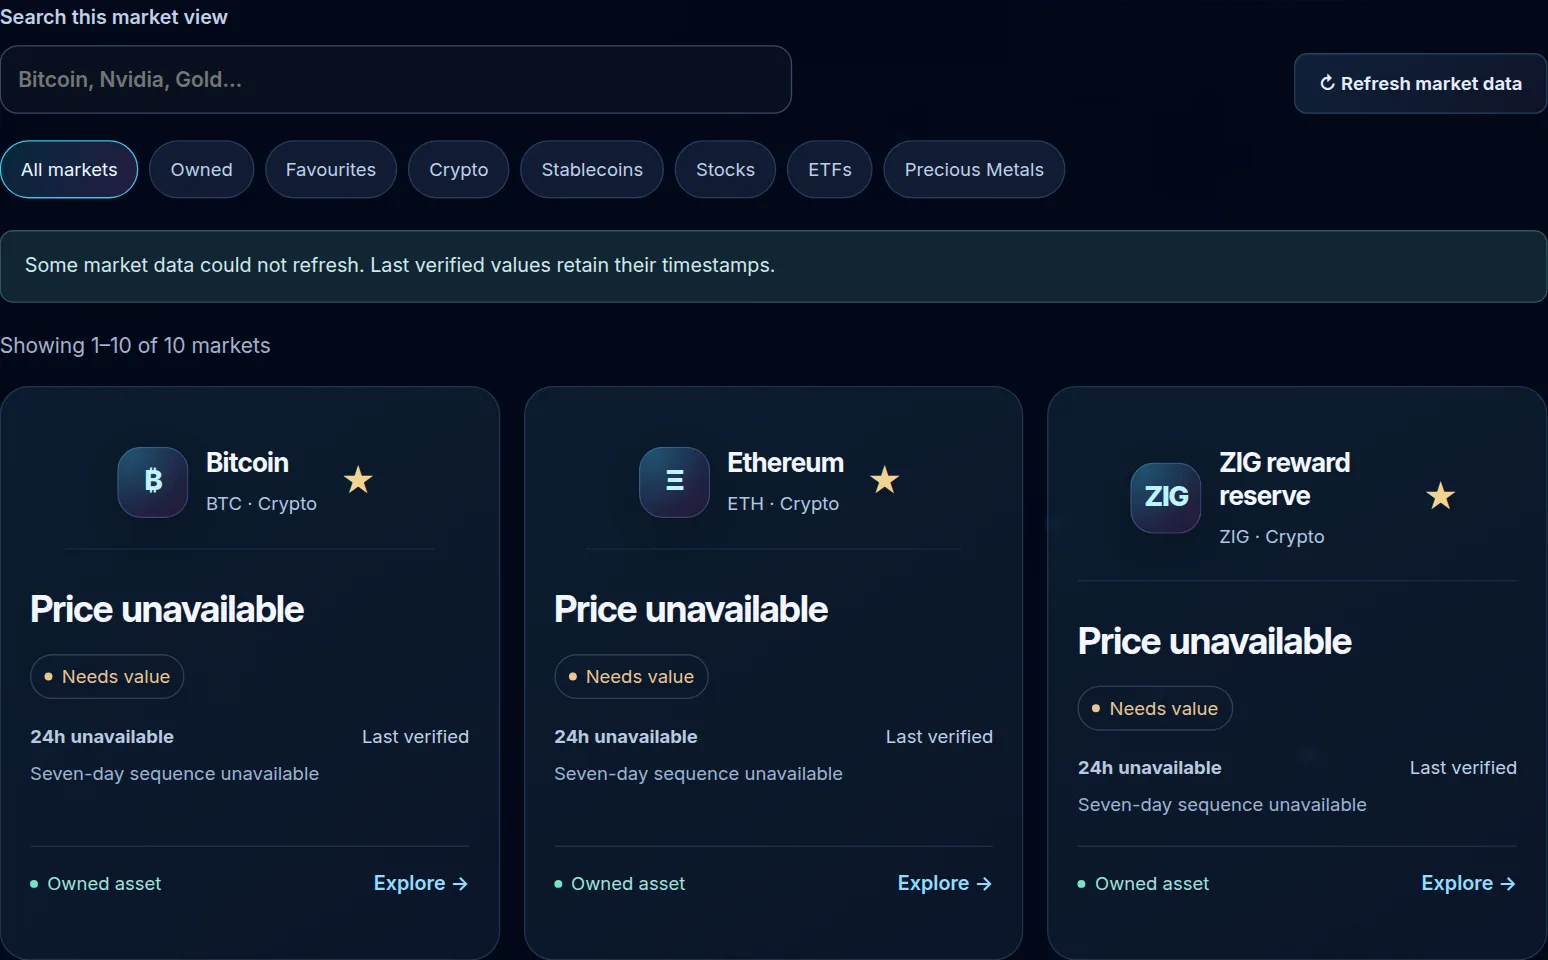Click Needs value badge on Ethereum card
The height and width of the screenshot is (960, 1548).
631,677
